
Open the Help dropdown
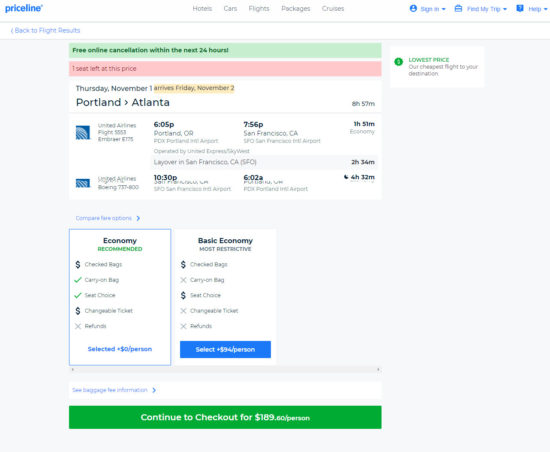538,9
